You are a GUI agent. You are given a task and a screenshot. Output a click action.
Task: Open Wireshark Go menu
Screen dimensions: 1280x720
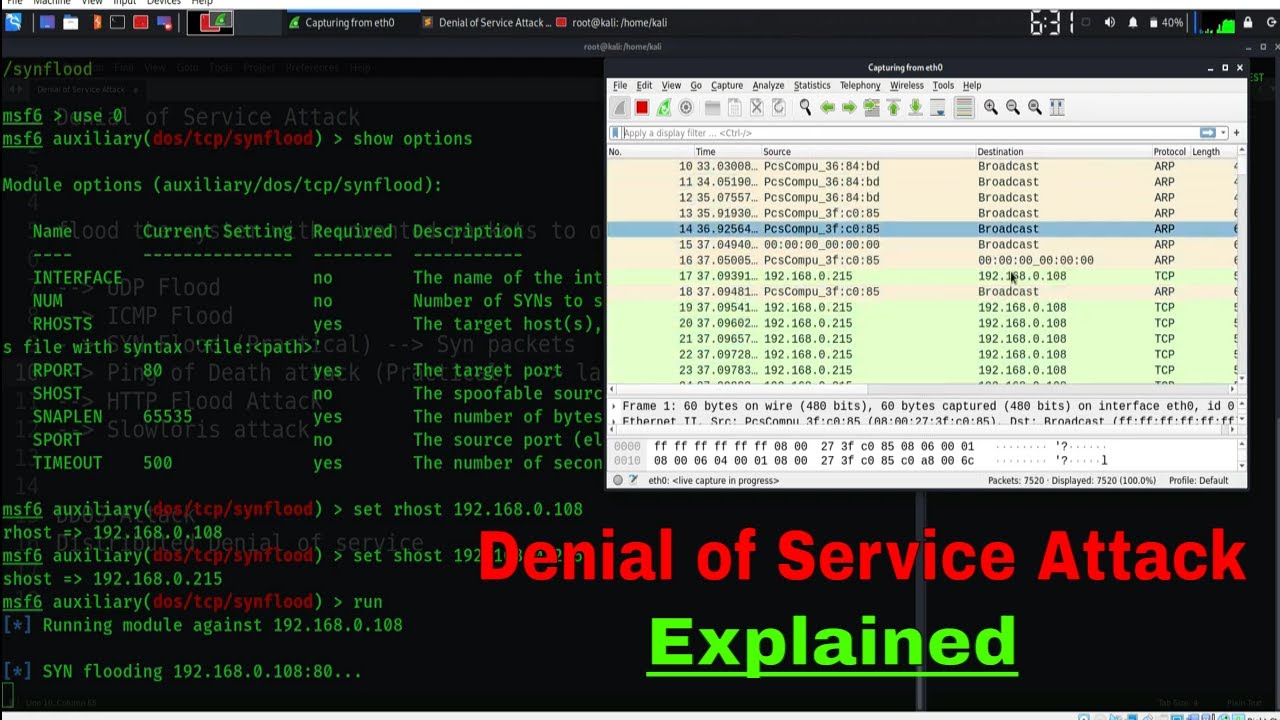coord(696,86)
